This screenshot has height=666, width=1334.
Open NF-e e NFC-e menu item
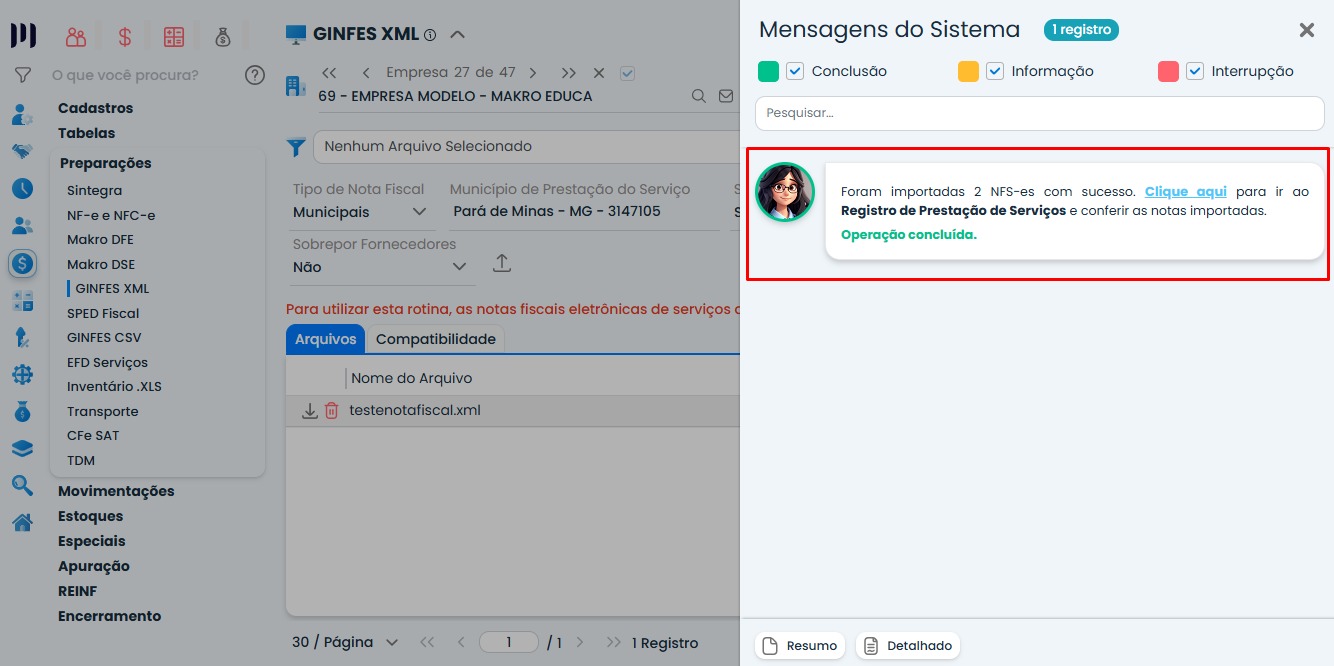tap(111, 215)
